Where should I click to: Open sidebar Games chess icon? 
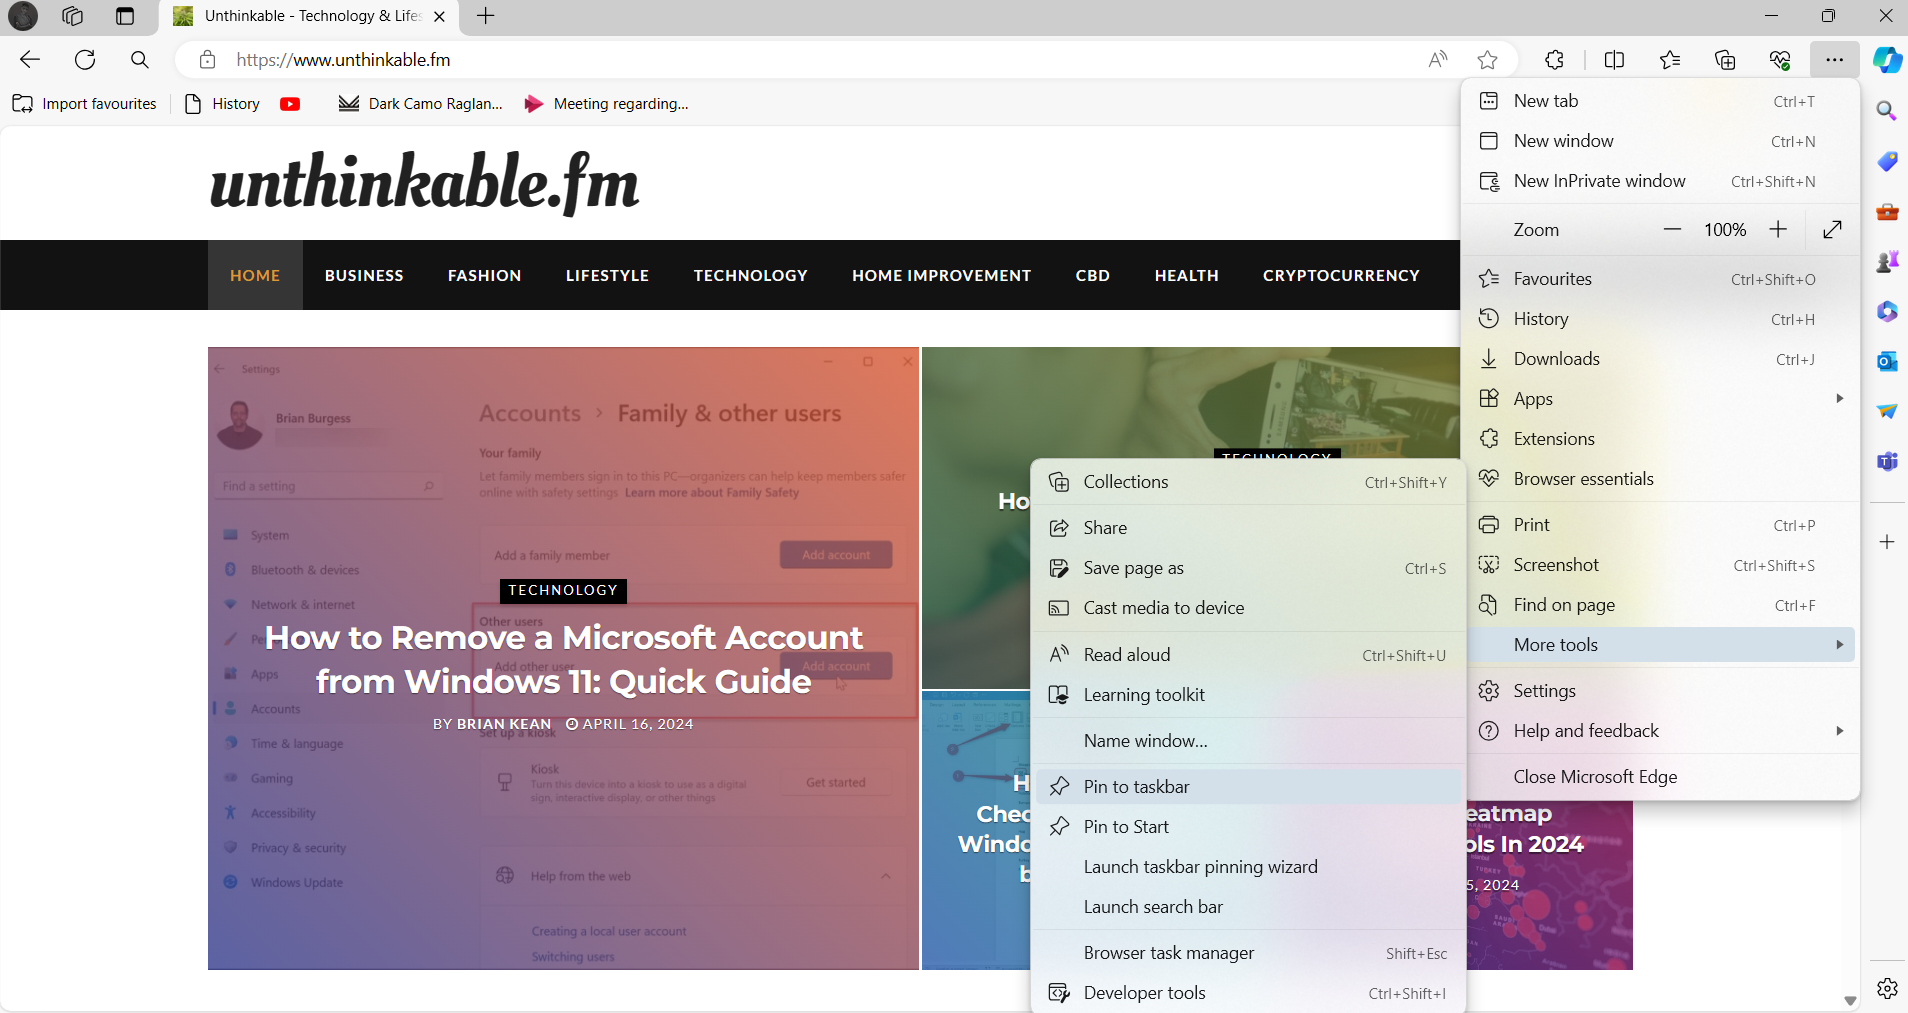coord(1887,261)
